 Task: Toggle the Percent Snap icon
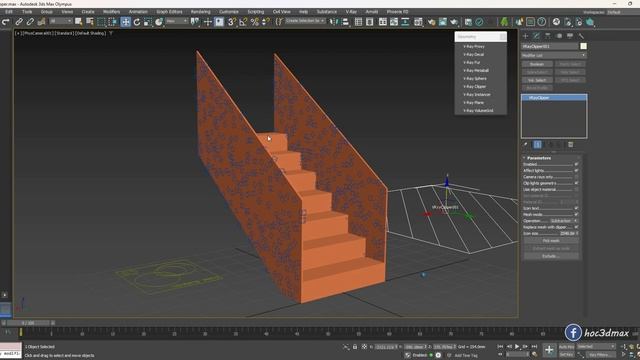(x=255, y=22)
